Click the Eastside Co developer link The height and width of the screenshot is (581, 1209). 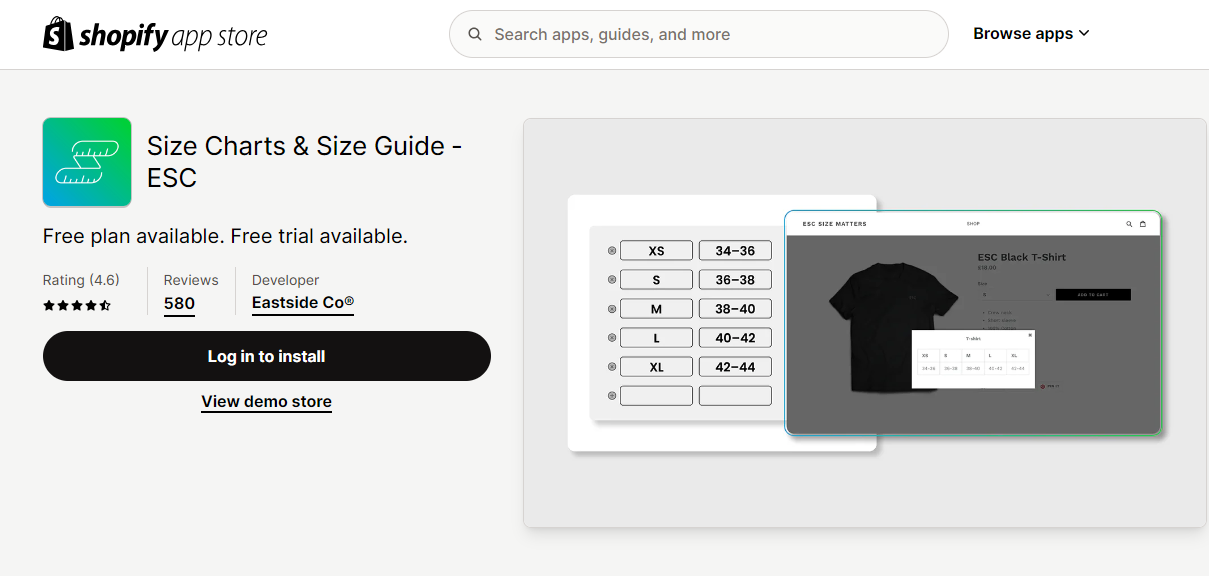[302, 303]
